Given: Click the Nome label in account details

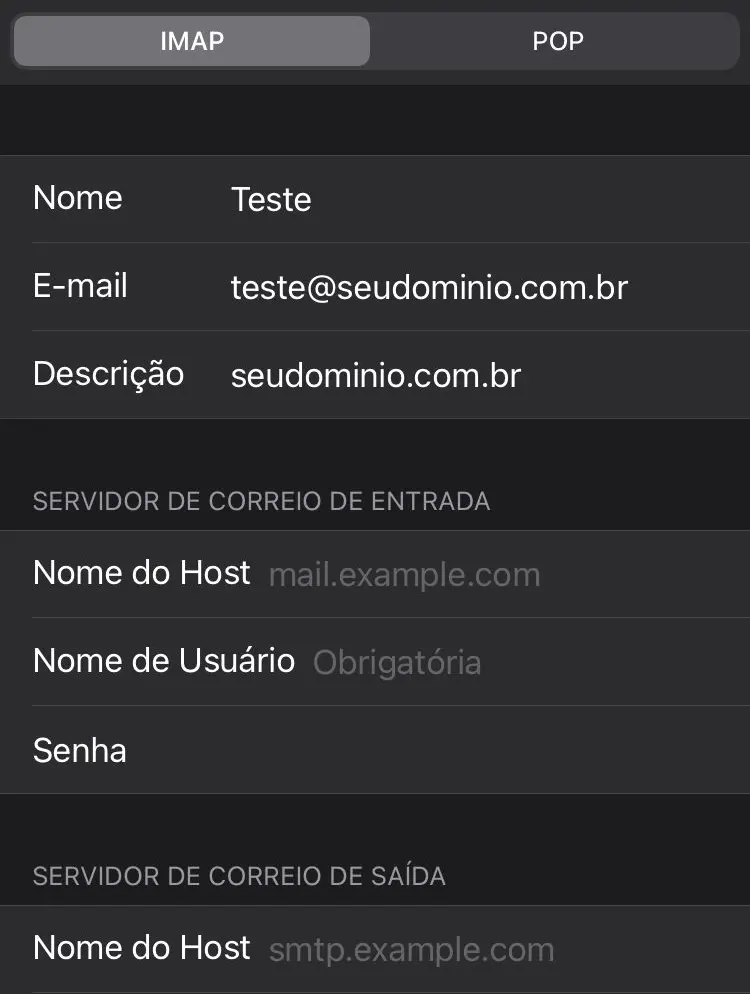Looking at the screenshot, I should tap(78, 198).
